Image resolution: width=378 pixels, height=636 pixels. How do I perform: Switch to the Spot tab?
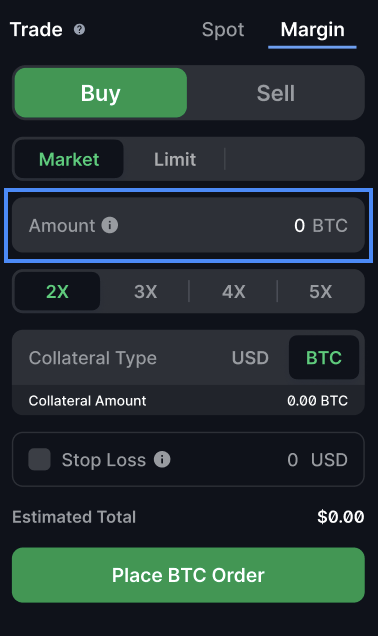pyautogui.click(x=223, y=30)
